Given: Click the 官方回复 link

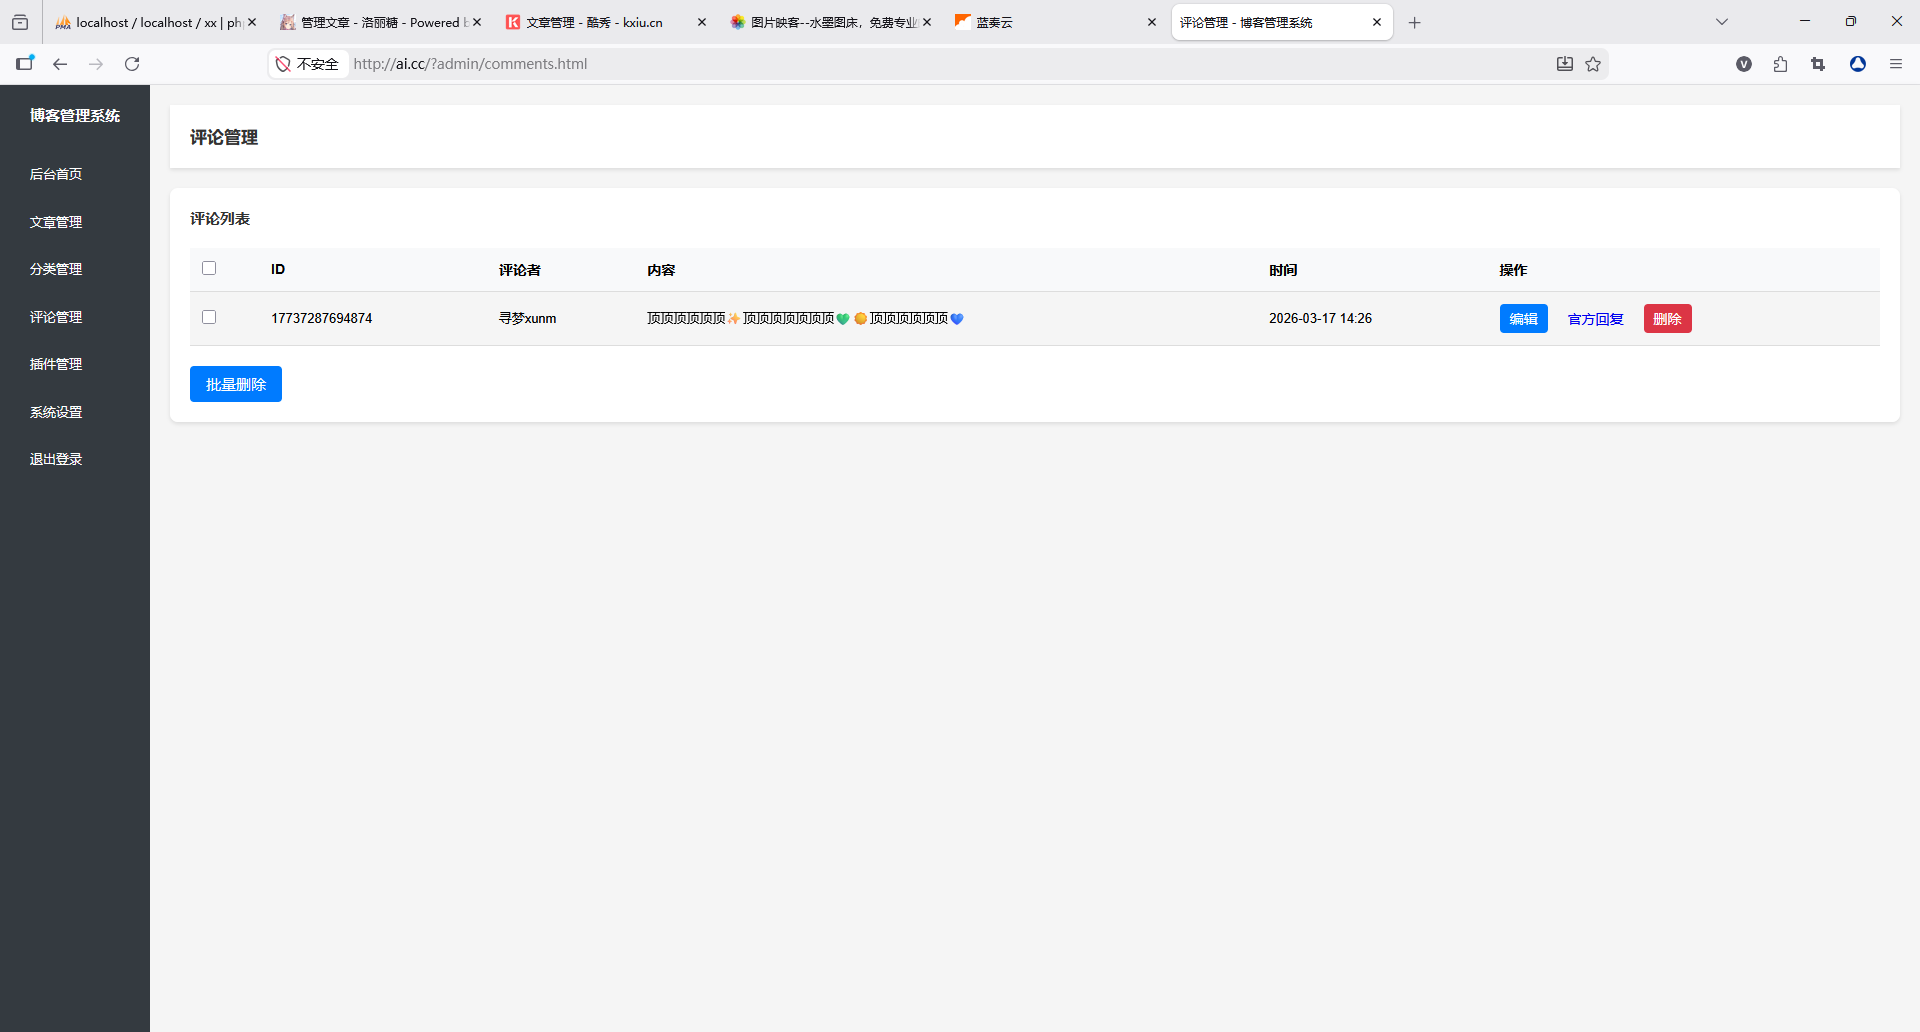Looking at the screenshot, I should (1595, 319).
